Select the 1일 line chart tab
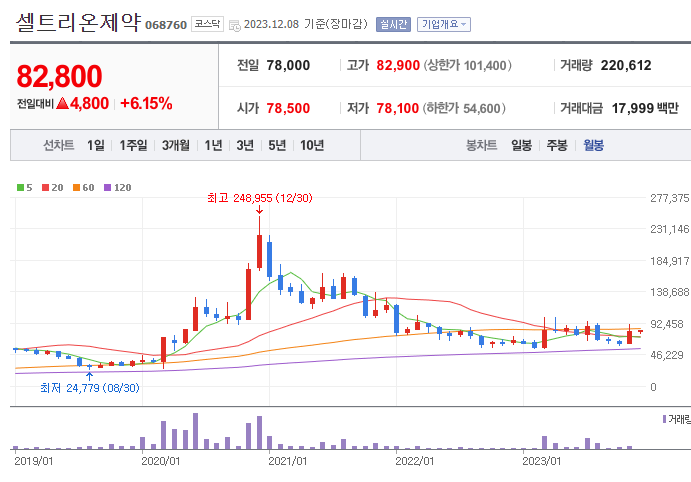Viewport: 691px width, 482px height. [x=96, y=145]
